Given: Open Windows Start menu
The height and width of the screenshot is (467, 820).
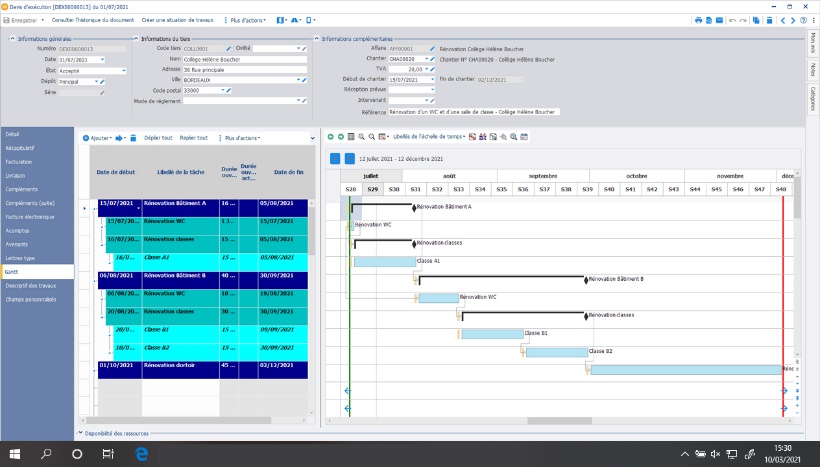Looking at the screenshot, I should pyautogui.click(x=15, y=454).
